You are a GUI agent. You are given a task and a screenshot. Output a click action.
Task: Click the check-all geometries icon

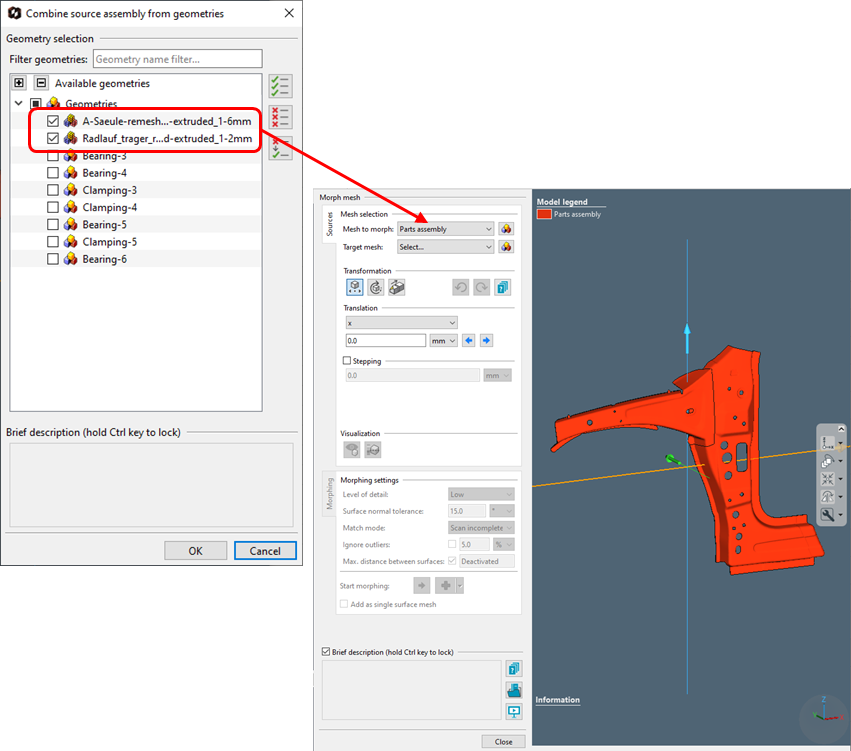[x=281, y=86]
